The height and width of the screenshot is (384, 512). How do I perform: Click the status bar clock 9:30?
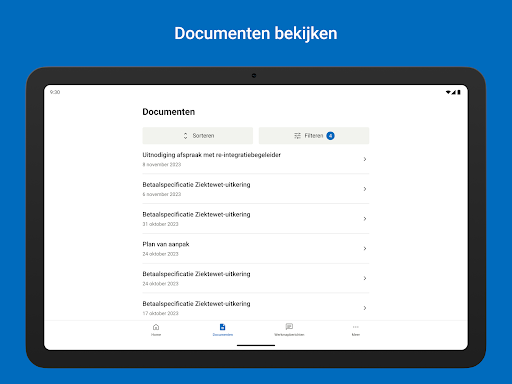[55, 92]
